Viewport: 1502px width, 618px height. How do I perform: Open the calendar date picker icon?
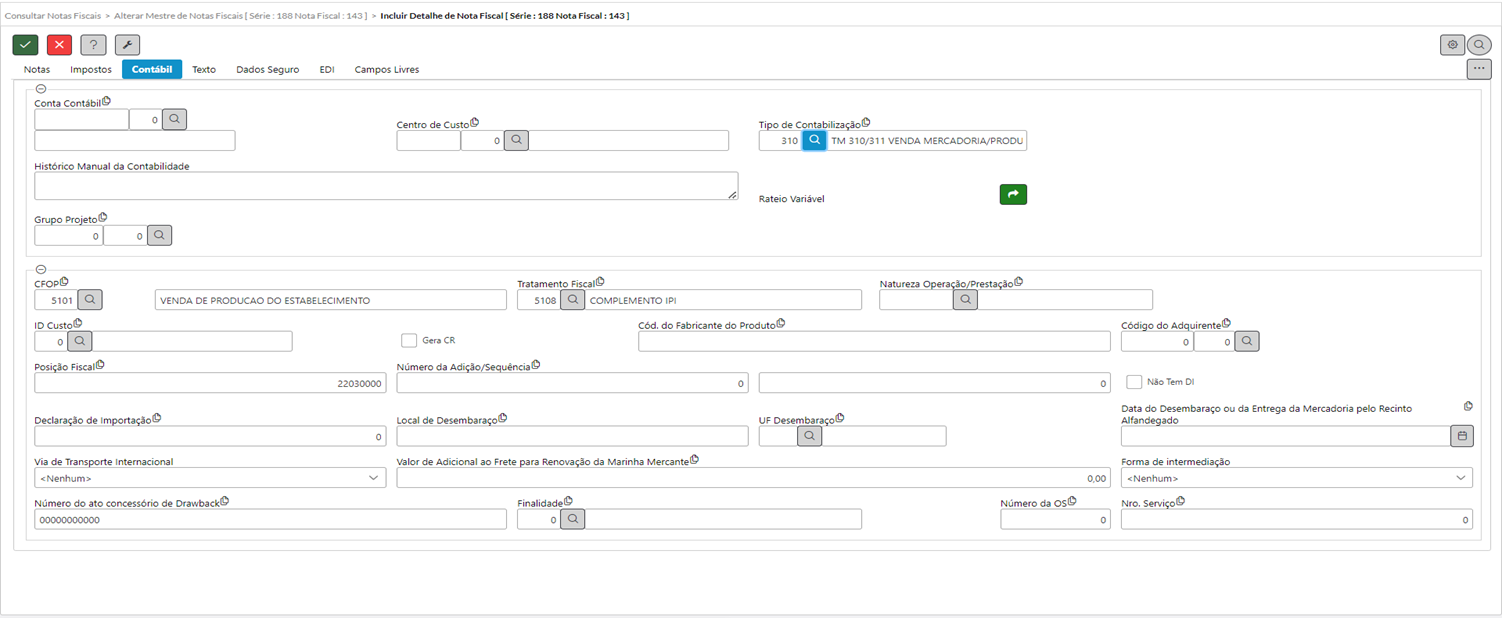point(1461,436)
